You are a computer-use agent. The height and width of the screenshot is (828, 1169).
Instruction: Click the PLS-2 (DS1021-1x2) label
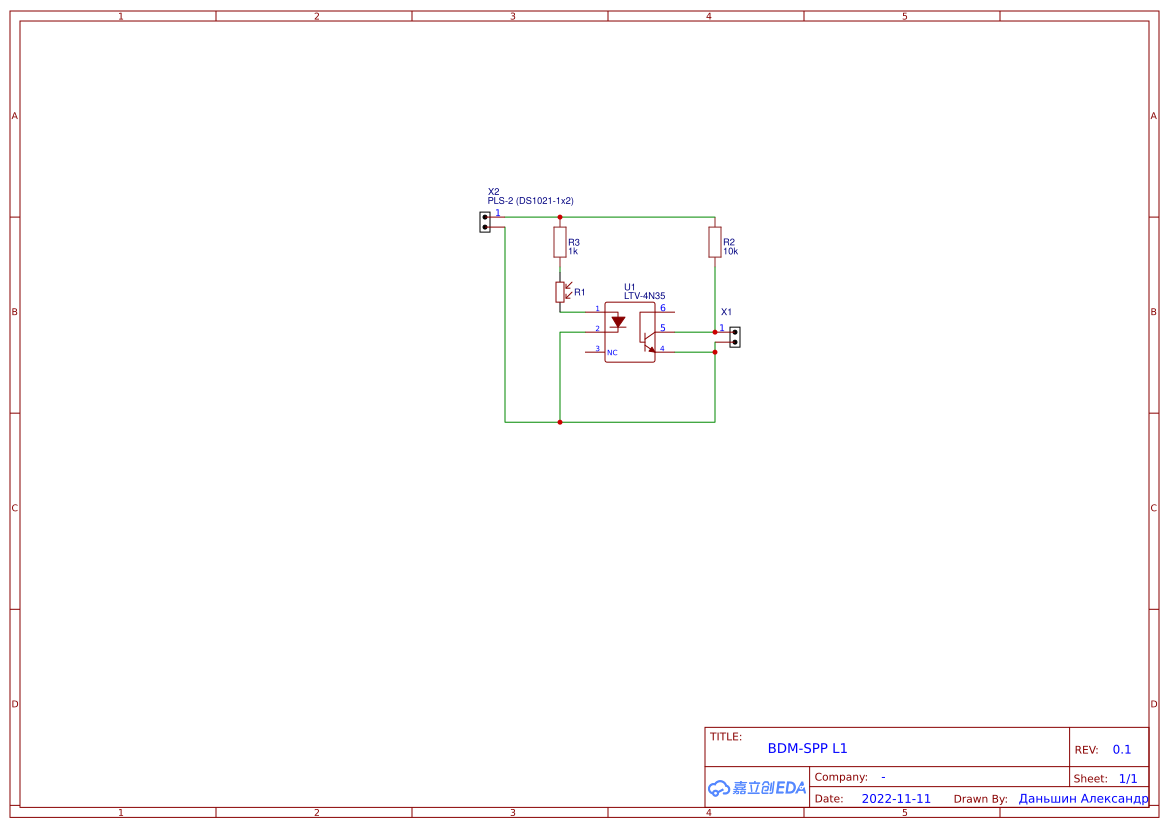point(530,201)
